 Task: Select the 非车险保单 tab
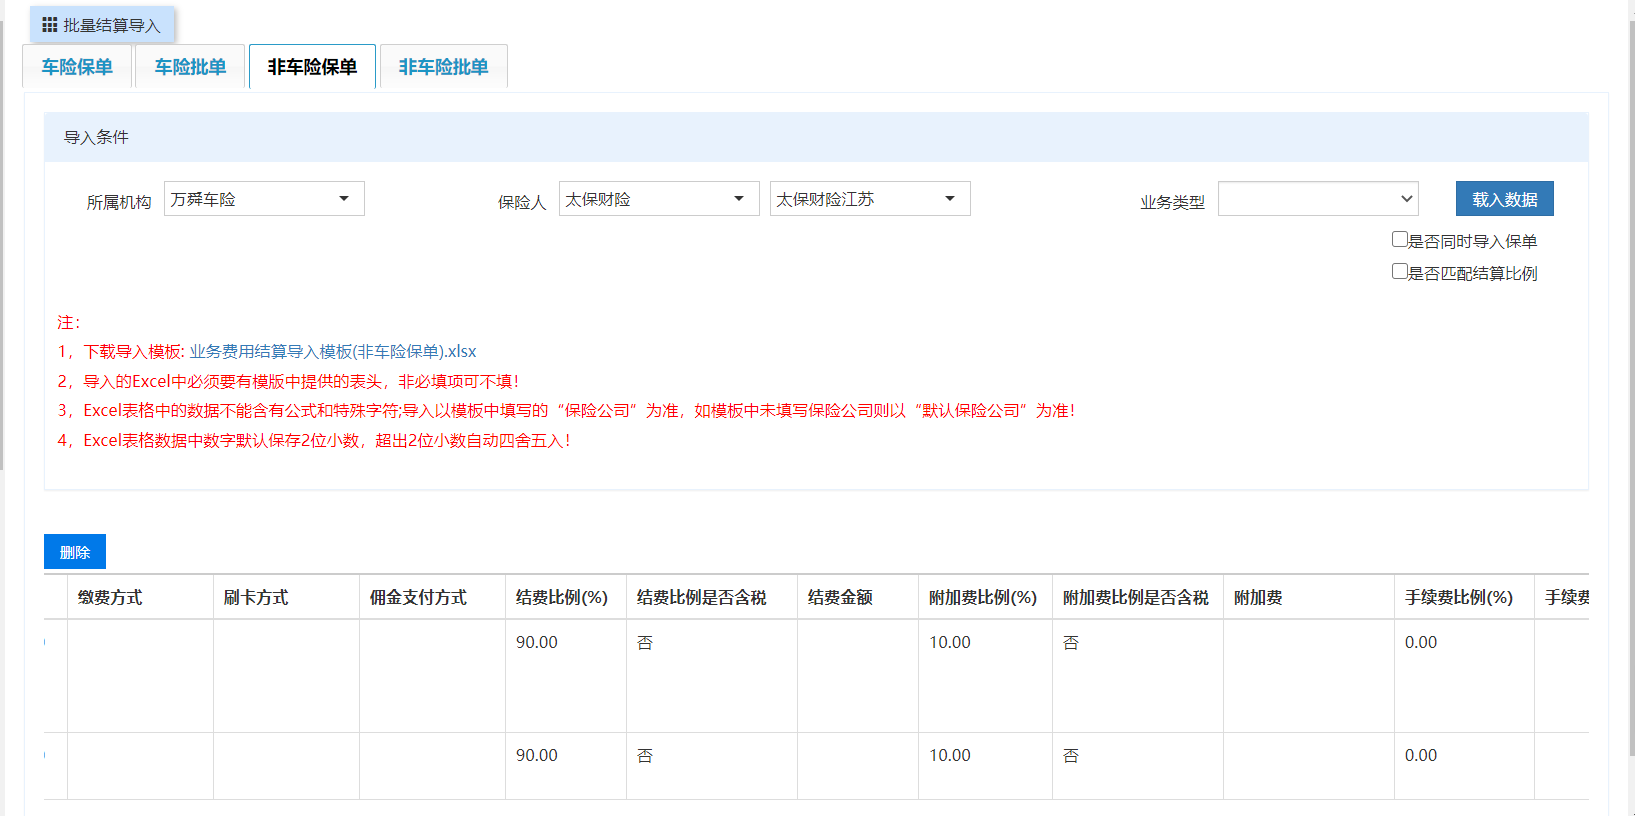tap(312, 67)
